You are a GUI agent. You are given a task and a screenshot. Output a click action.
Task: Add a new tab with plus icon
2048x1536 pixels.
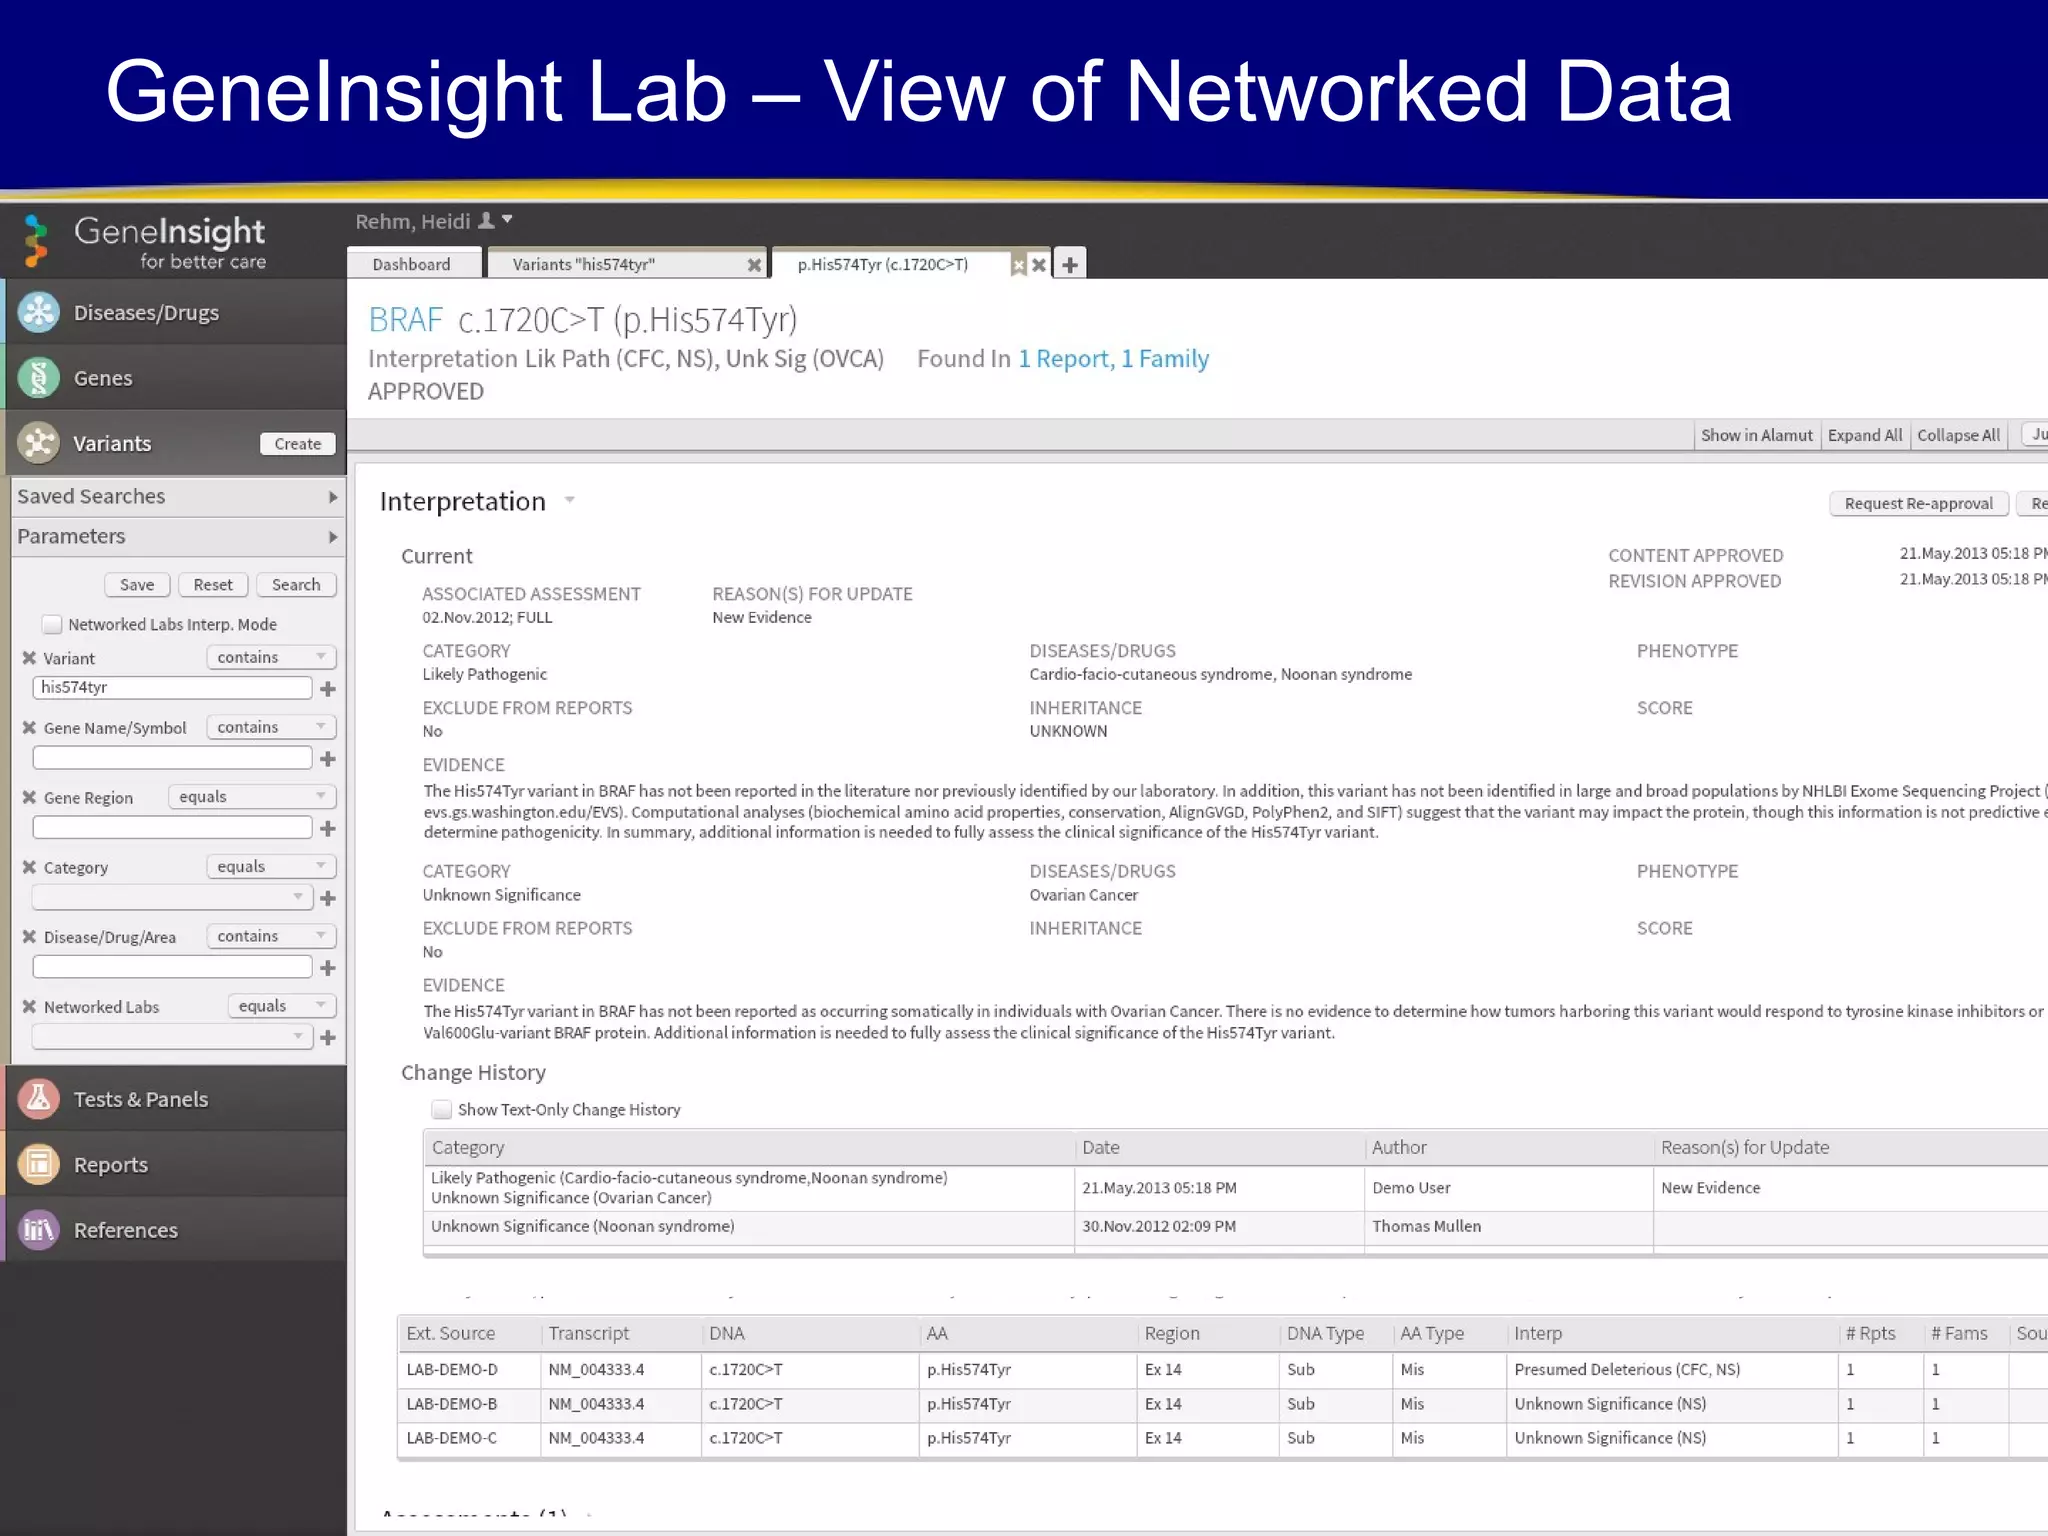(x=1070, y=265)
